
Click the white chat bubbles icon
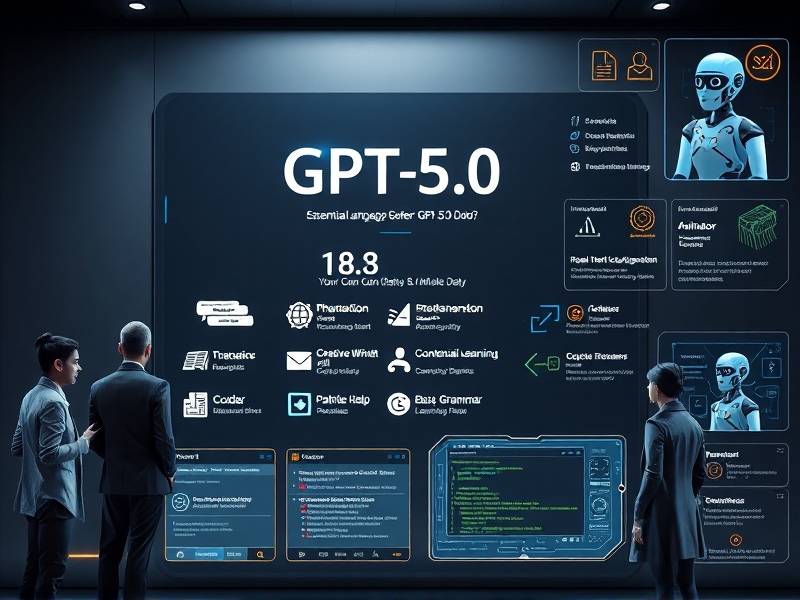click(x=225, y=313)
